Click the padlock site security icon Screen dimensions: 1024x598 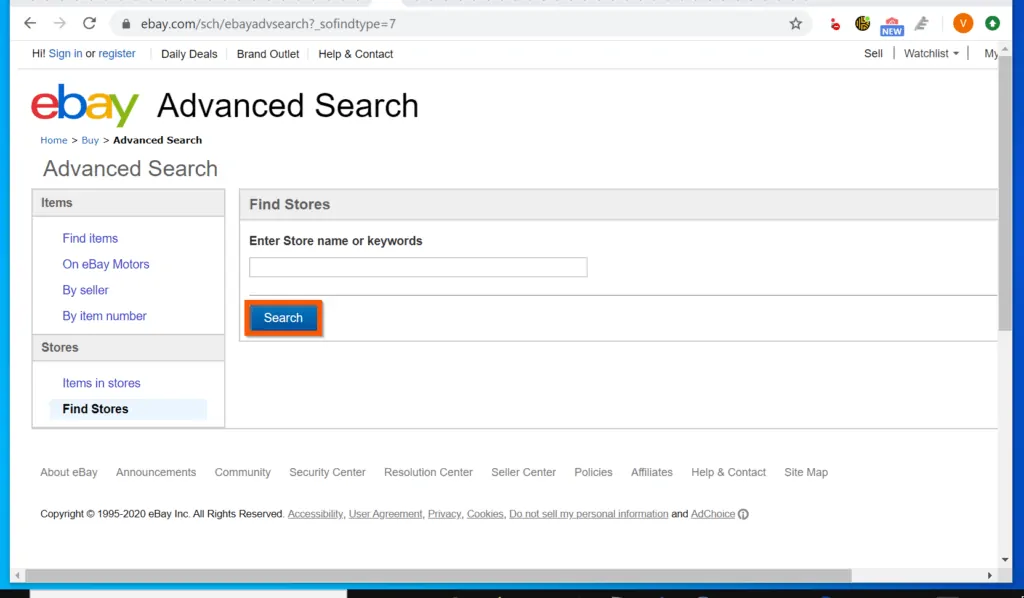tap(125, 24)
